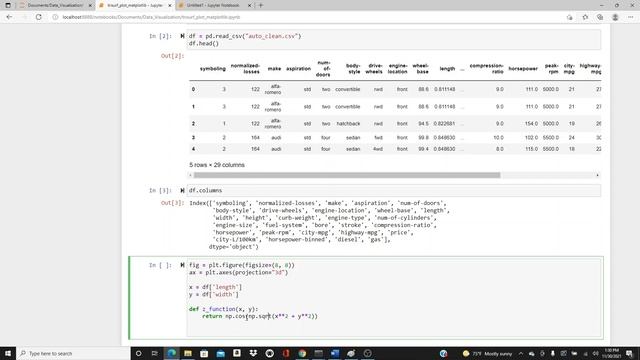The image size is (640, 360).
Task: Run cell In [3] using run icon
Action: (182, 190)
